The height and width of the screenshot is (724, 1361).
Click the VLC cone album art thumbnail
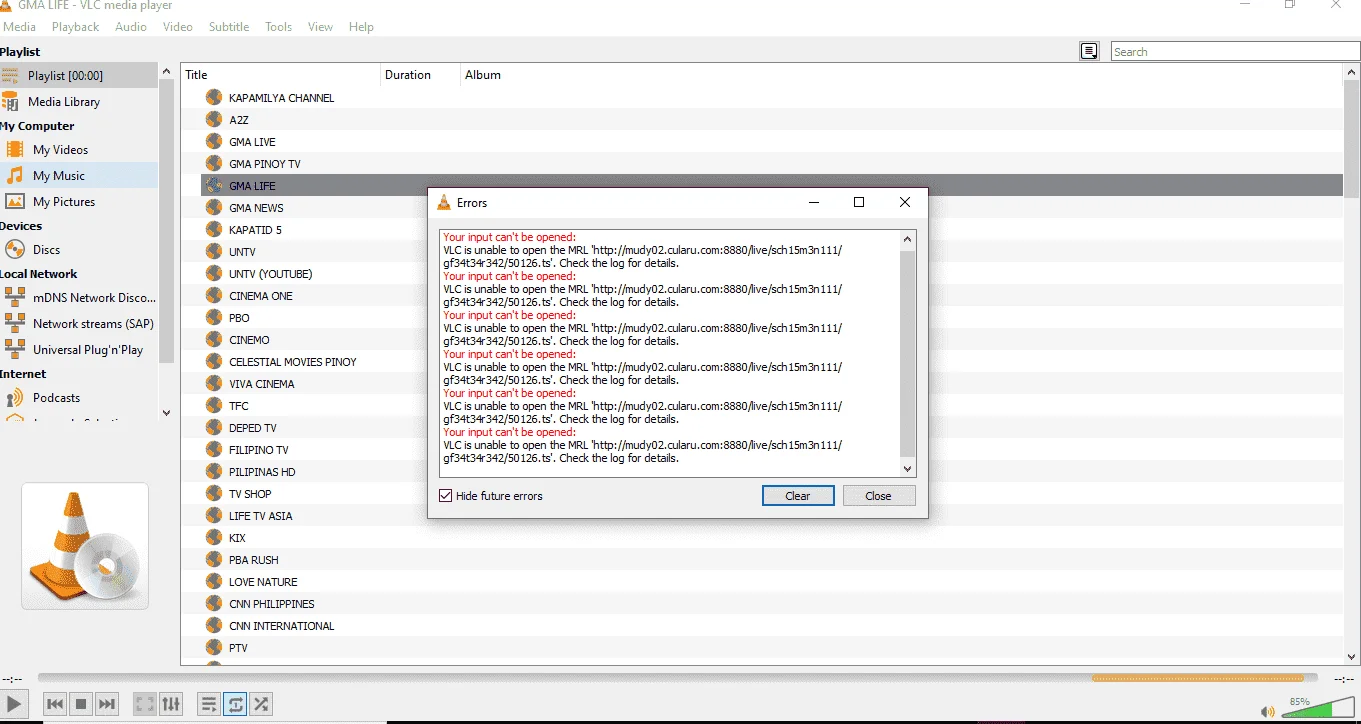tap(85, 546)
